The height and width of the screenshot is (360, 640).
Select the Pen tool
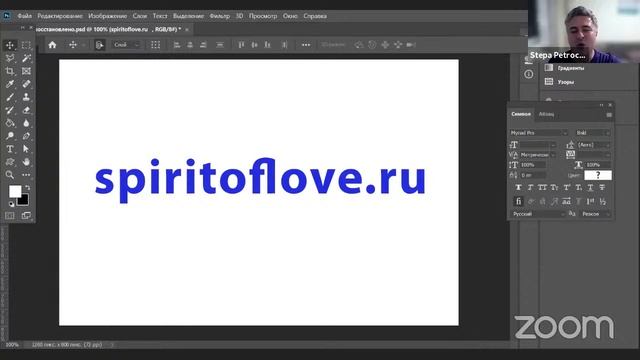(x=26, y=136)
